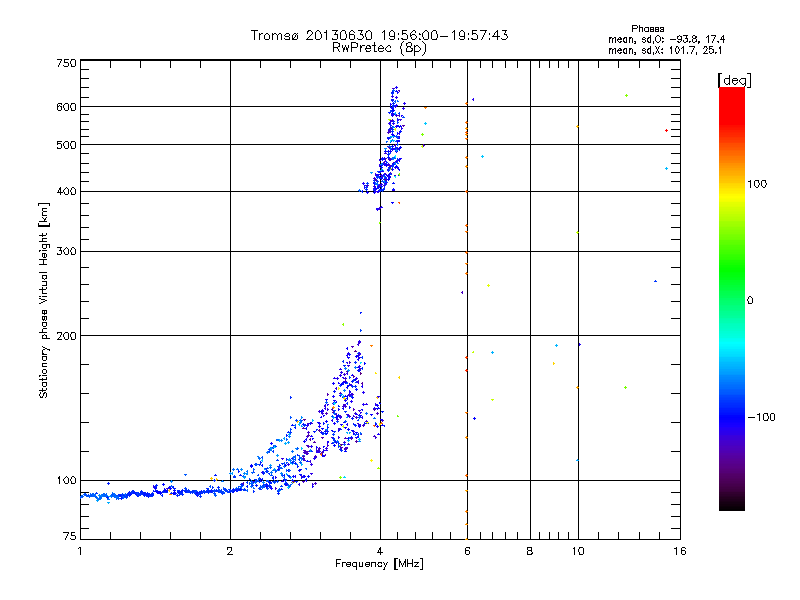This screenshot has height=600, width=800.
Task: Click the y-axis tick label '75'
Action: (70, 536)
